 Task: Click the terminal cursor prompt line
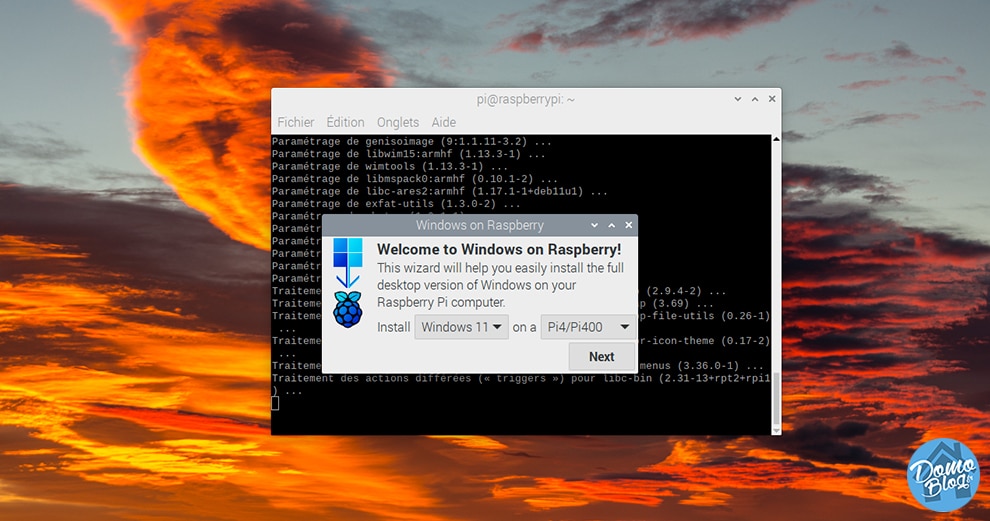275,403
